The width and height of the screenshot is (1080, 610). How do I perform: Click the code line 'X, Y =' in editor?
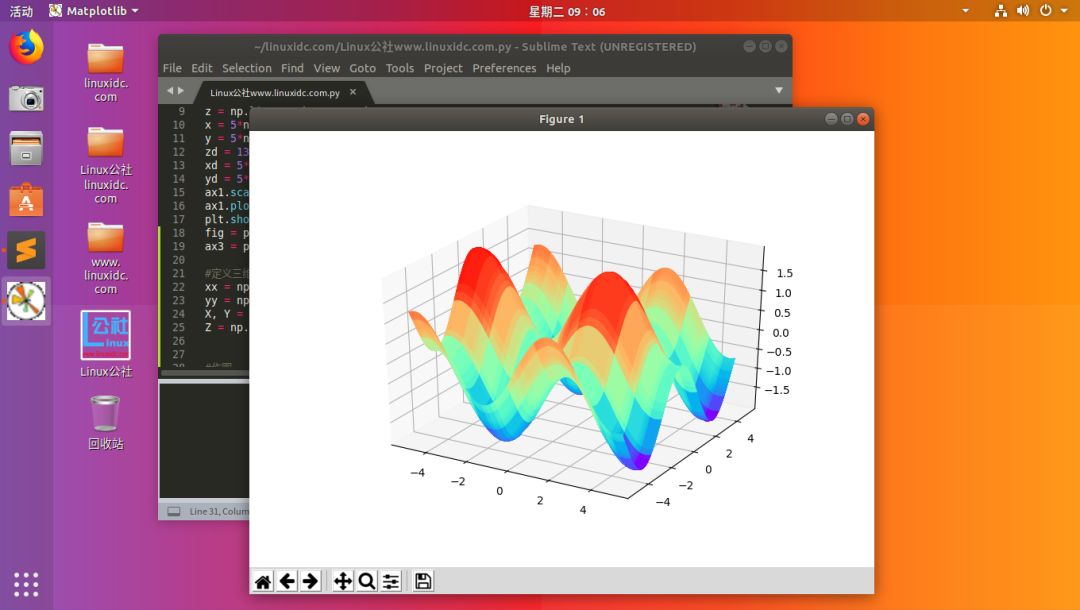tap(225, 313)
